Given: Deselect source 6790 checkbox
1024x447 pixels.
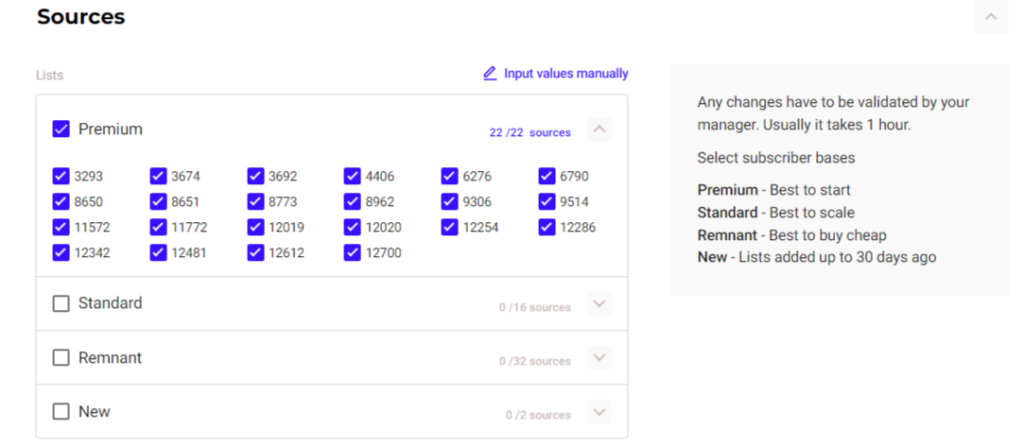Looking at the screenshot, I should (547, 176).
